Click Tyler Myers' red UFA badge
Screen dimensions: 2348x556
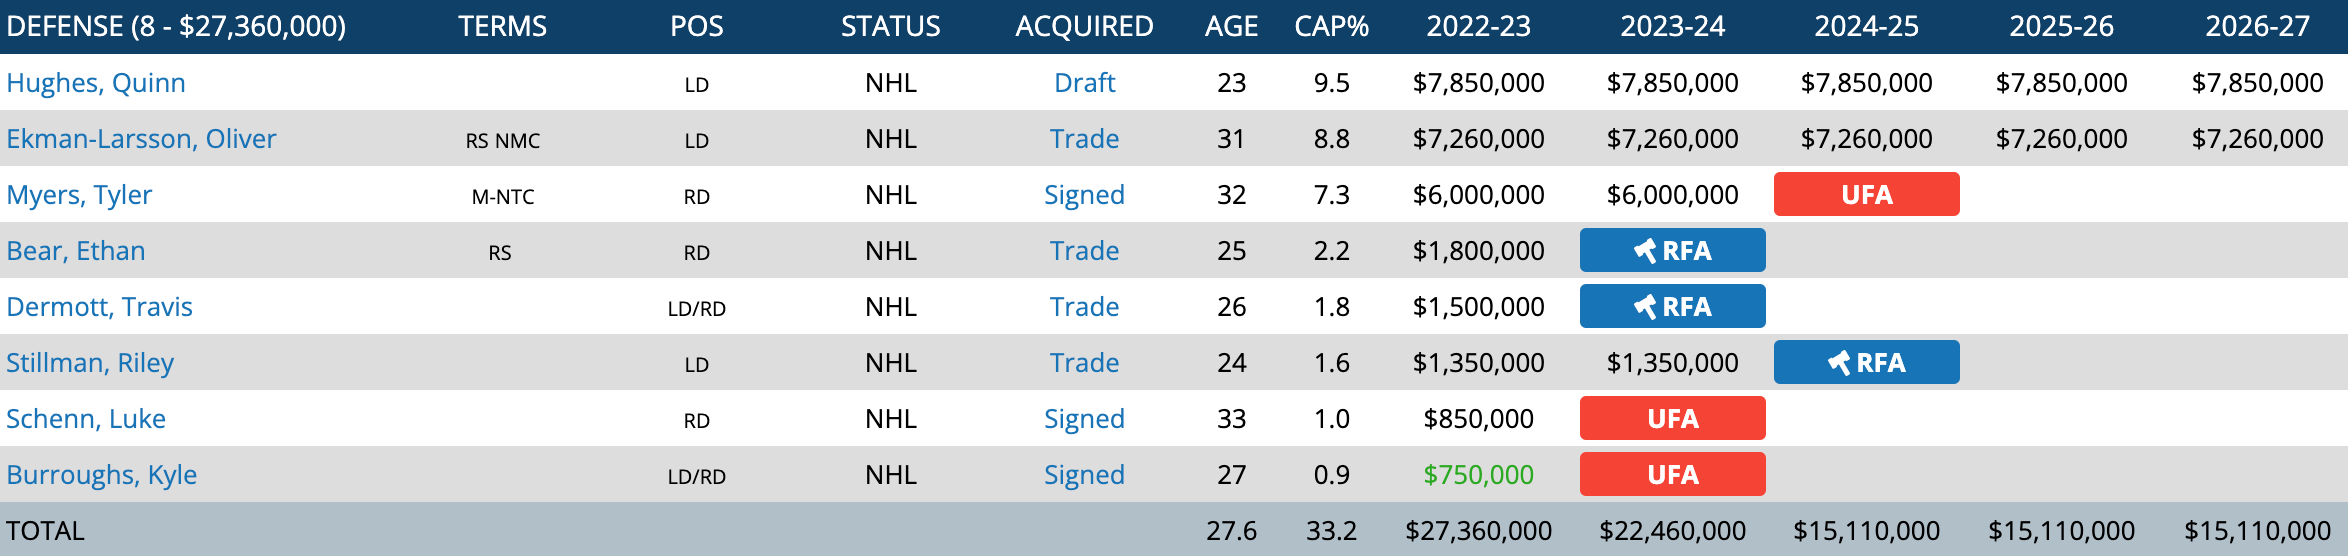click(1866, 195)
